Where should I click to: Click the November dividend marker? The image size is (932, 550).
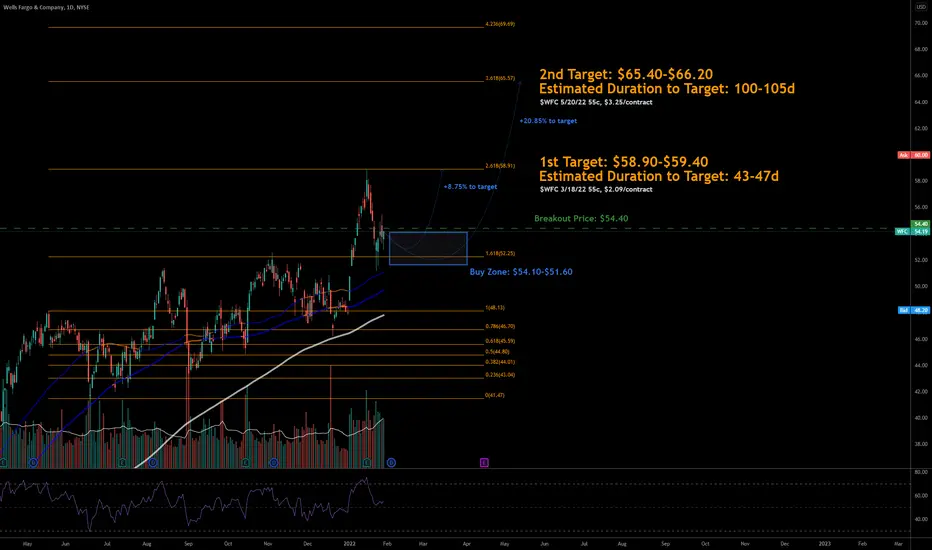coord(274,463)
